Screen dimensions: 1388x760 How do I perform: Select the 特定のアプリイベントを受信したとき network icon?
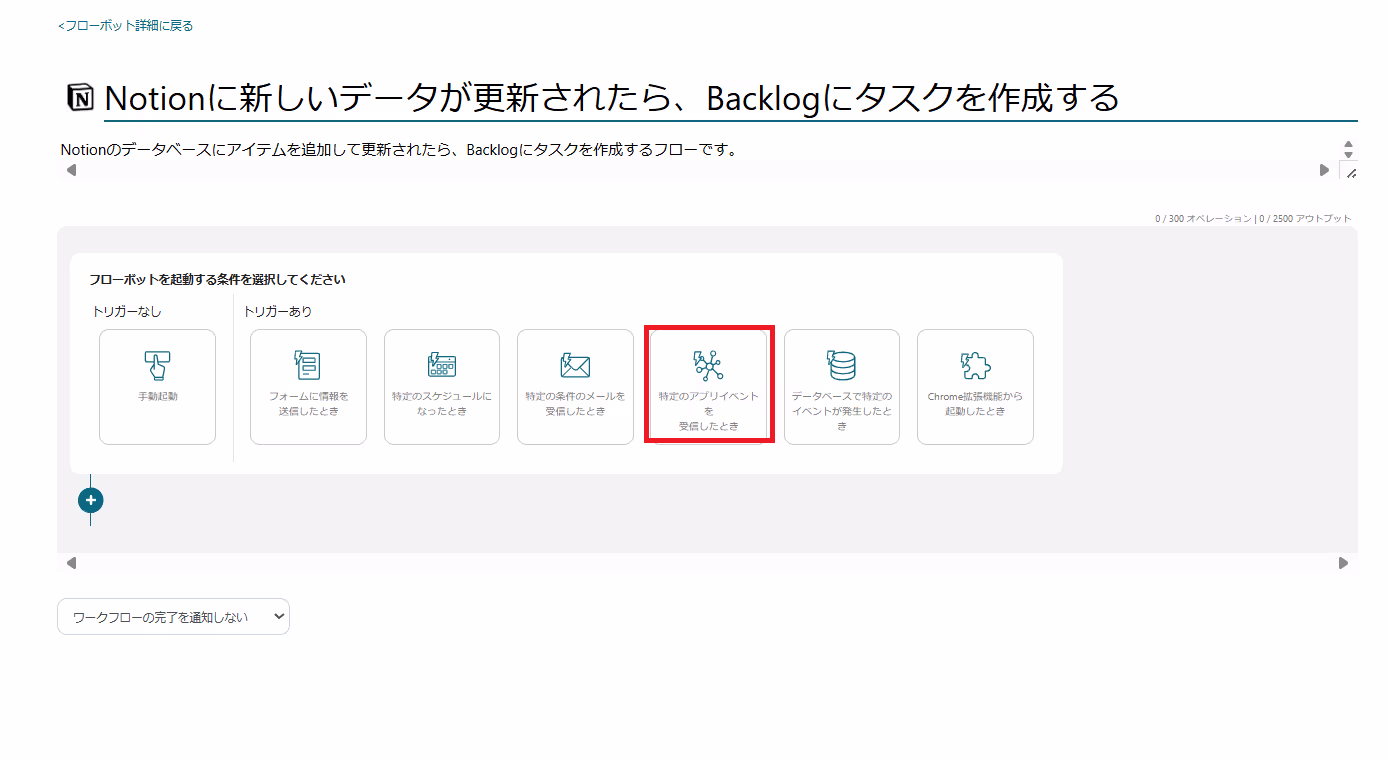pyautogui.click(x=708, y=365)
